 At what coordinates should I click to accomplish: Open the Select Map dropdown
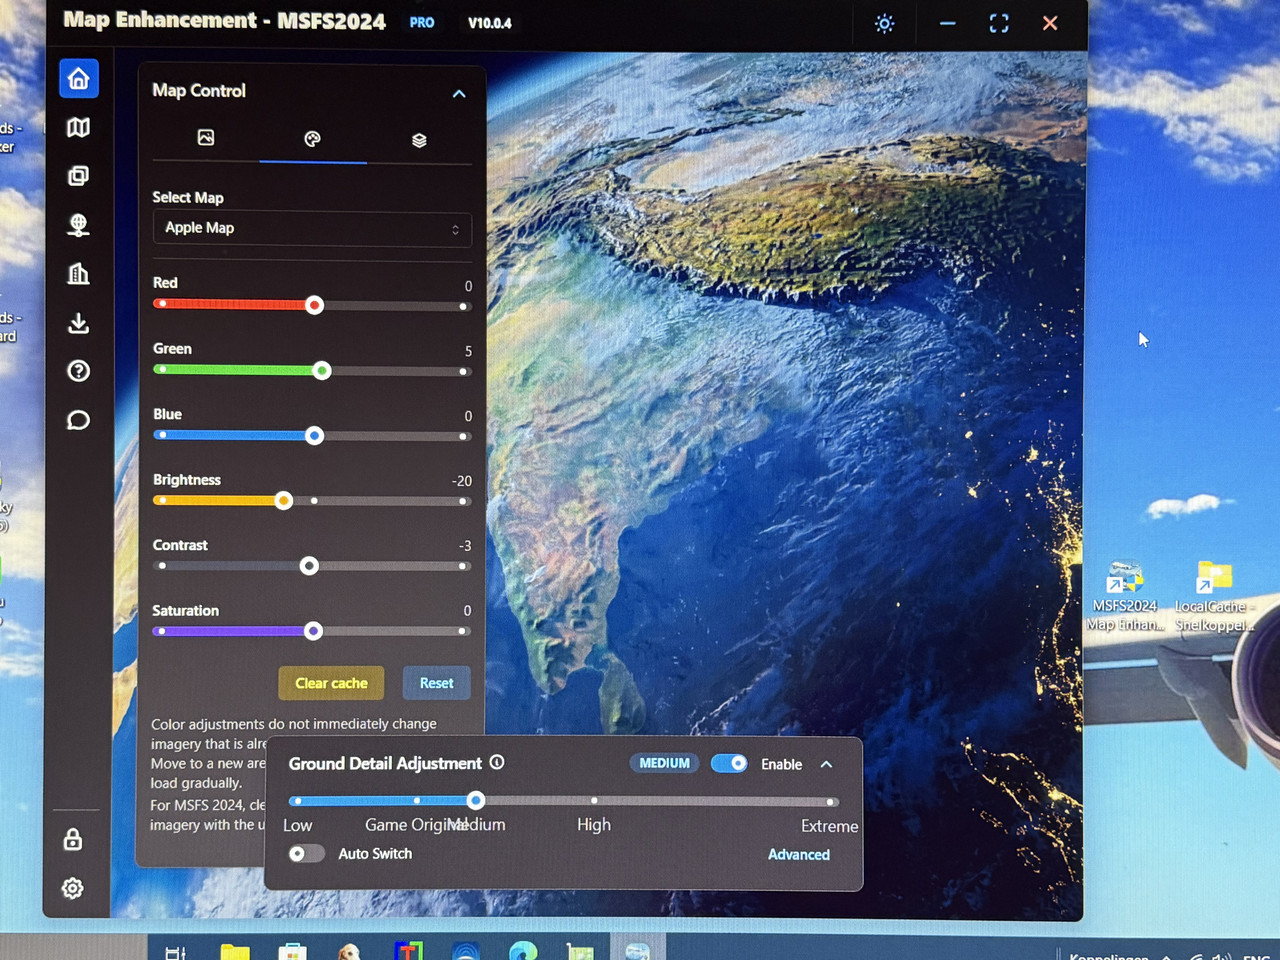point(312,228)
